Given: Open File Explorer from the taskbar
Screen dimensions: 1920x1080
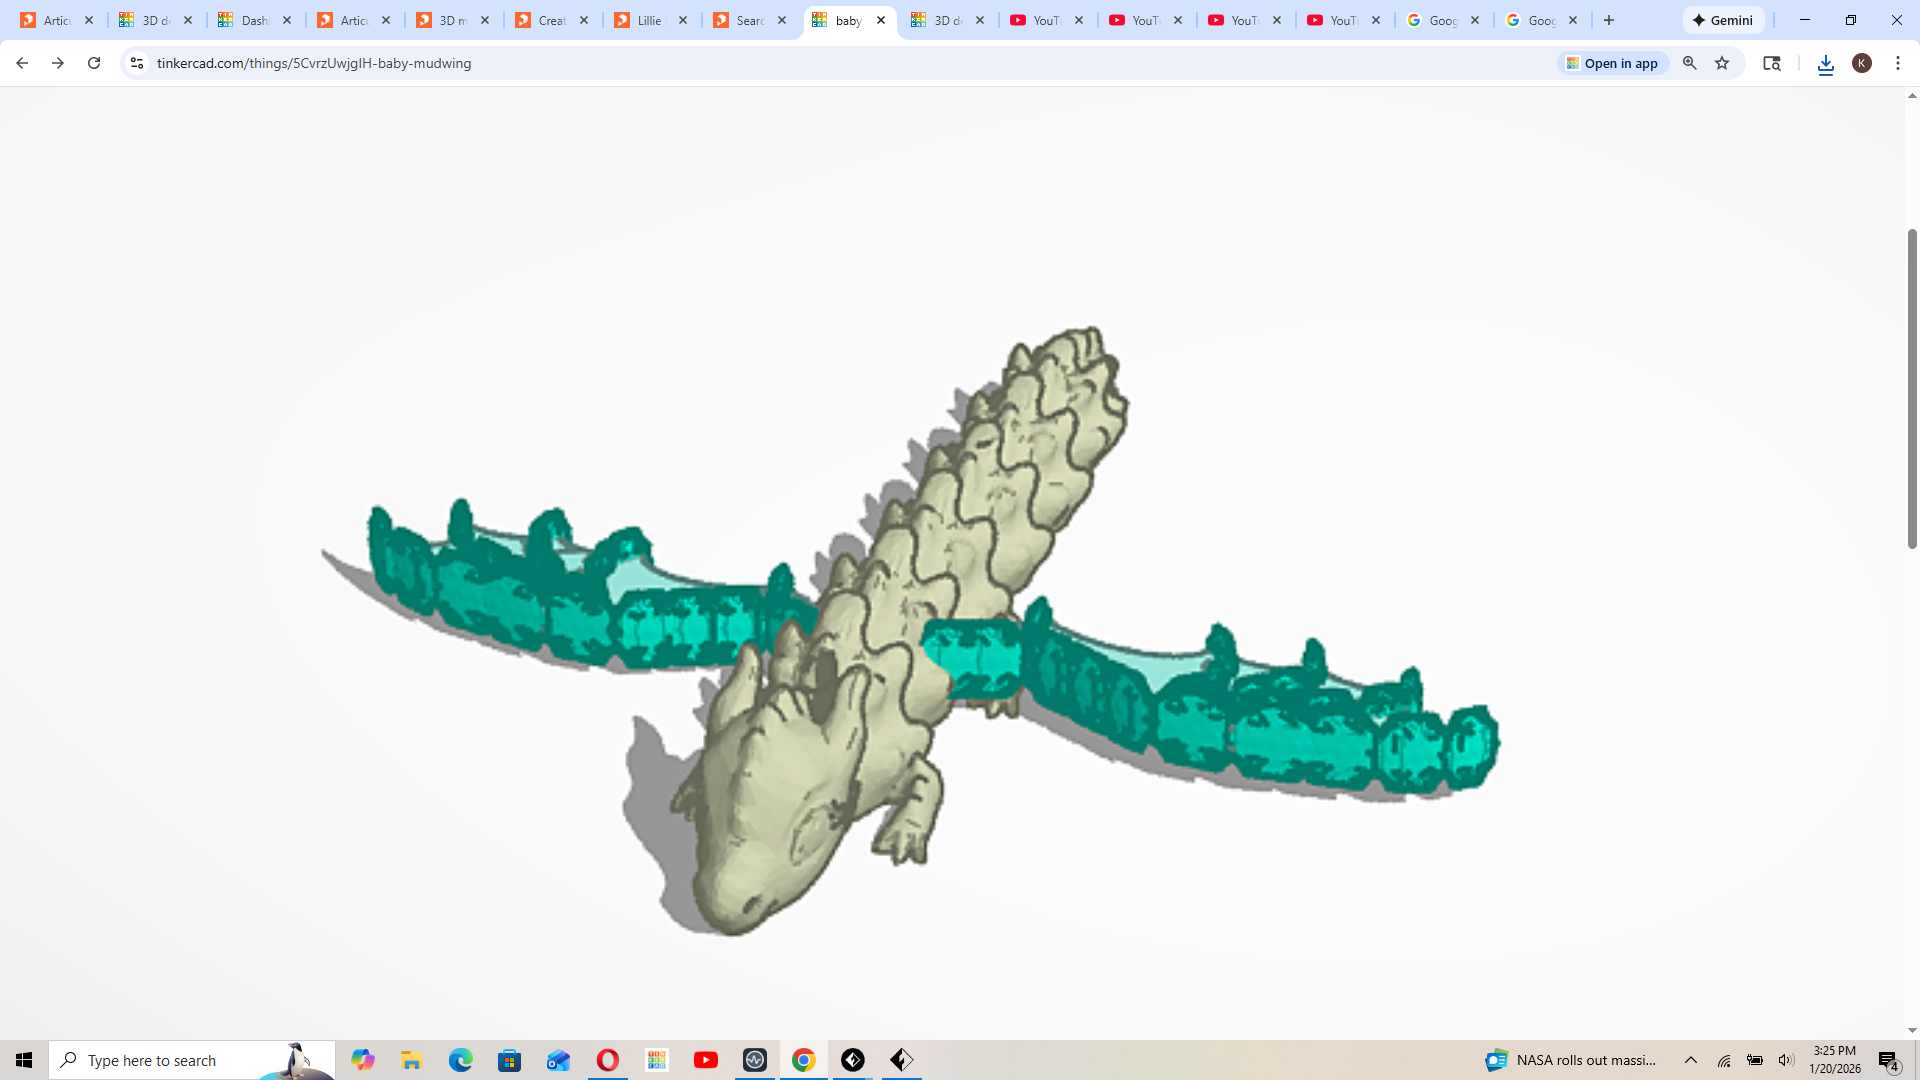Looking at the screenshot, I should [x=411, y=1060].
